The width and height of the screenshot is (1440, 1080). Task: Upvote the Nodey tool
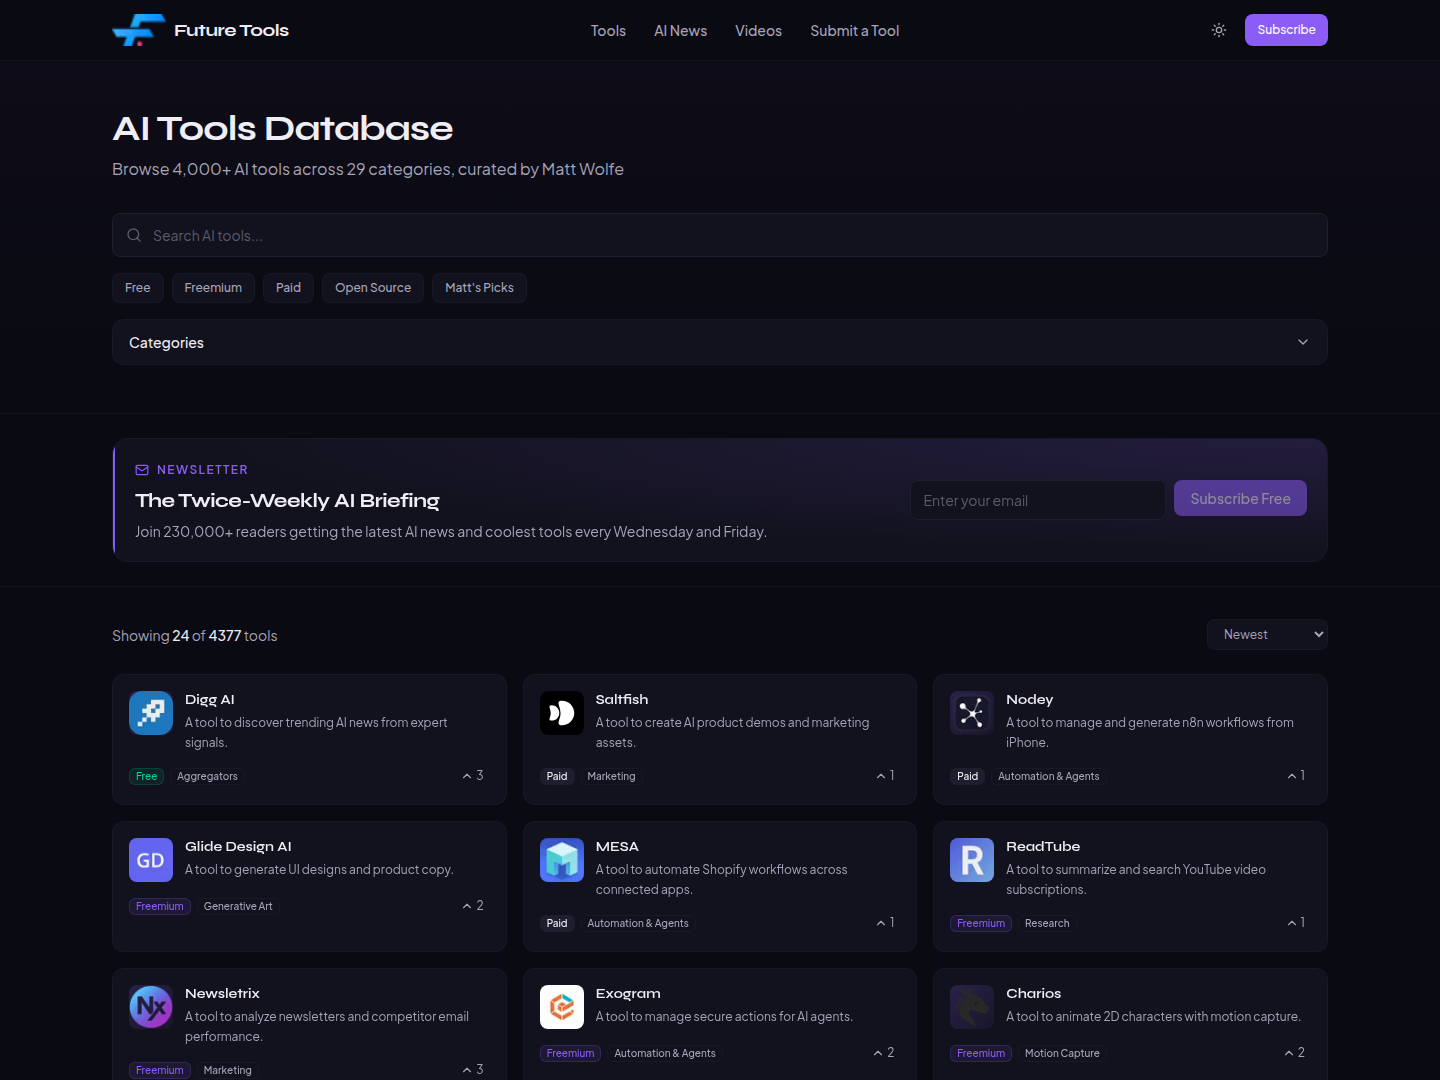[1296, 775]
